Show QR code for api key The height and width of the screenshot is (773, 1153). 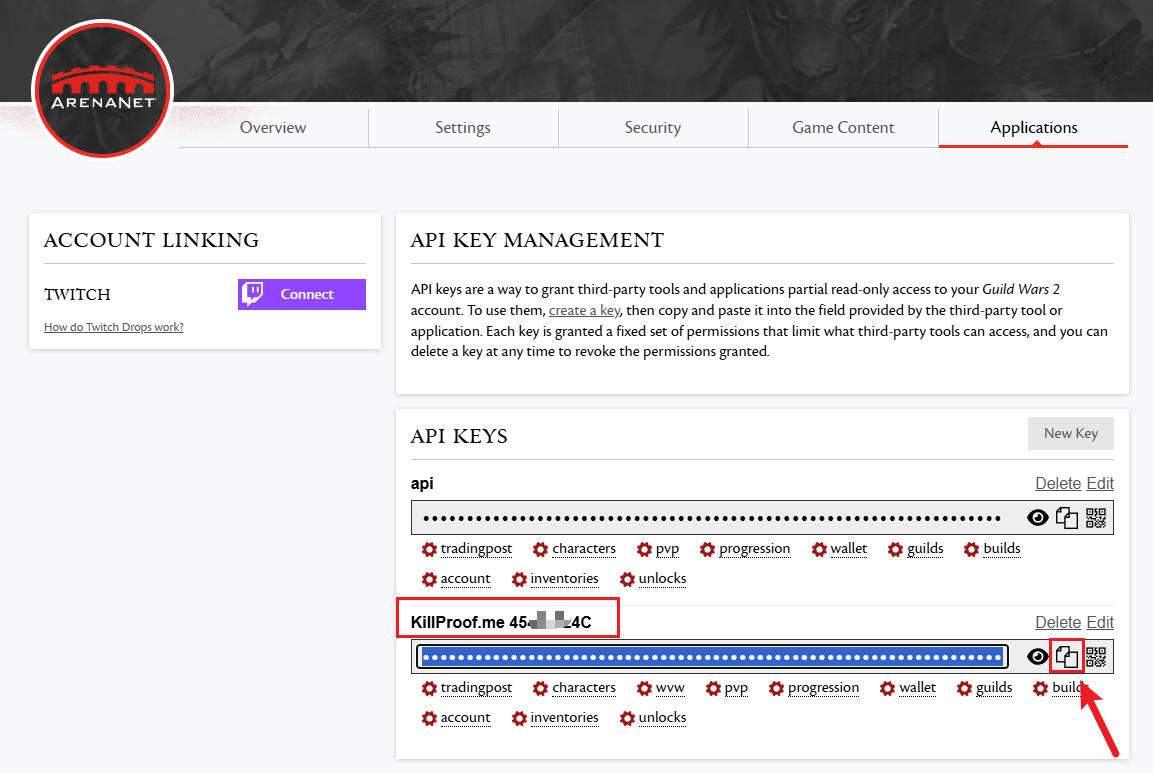(1096, 518)
